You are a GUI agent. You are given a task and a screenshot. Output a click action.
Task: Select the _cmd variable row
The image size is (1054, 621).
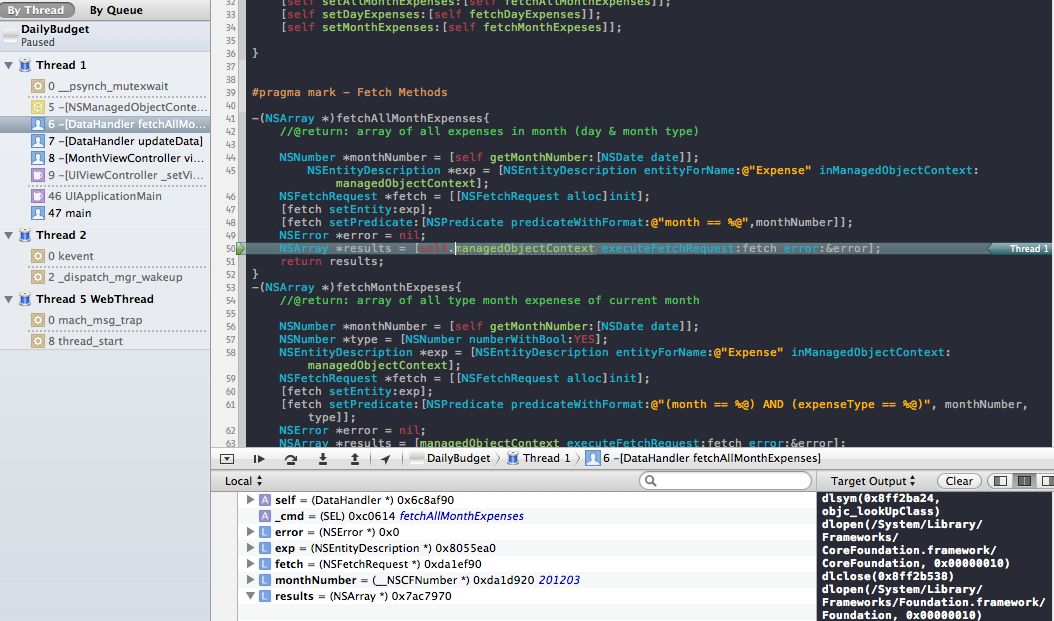pos(528,516)
